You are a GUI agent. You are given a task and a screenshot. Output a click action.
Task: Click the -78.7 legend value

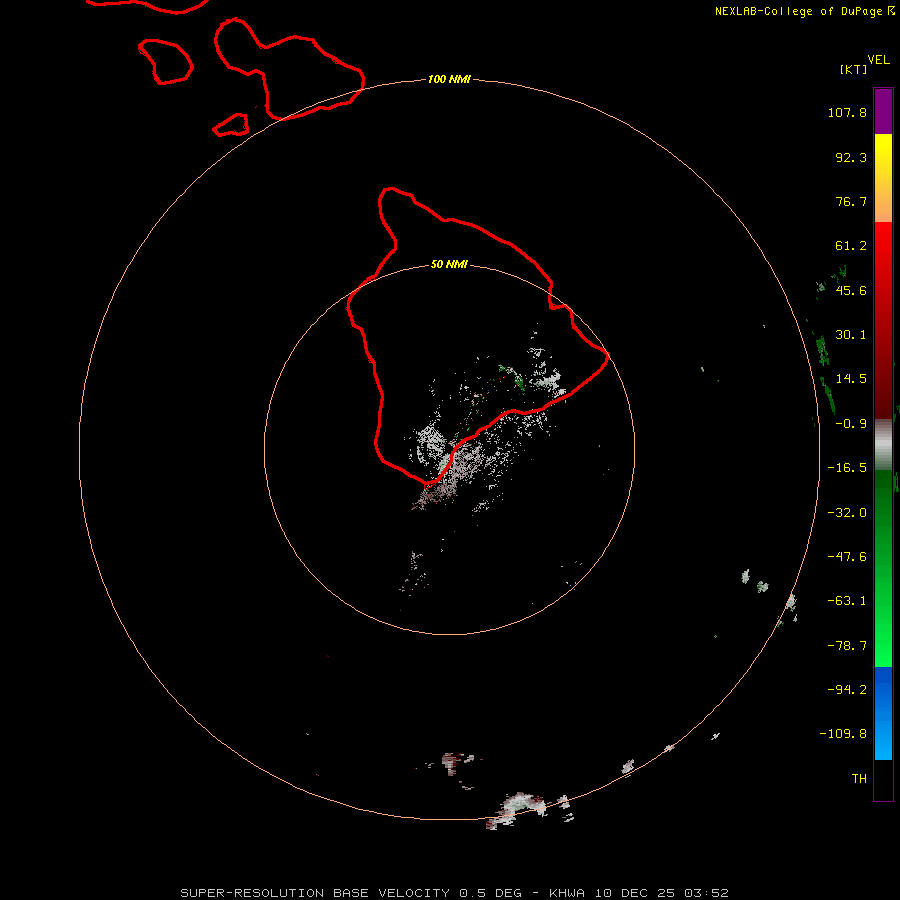tap(847, 646)
